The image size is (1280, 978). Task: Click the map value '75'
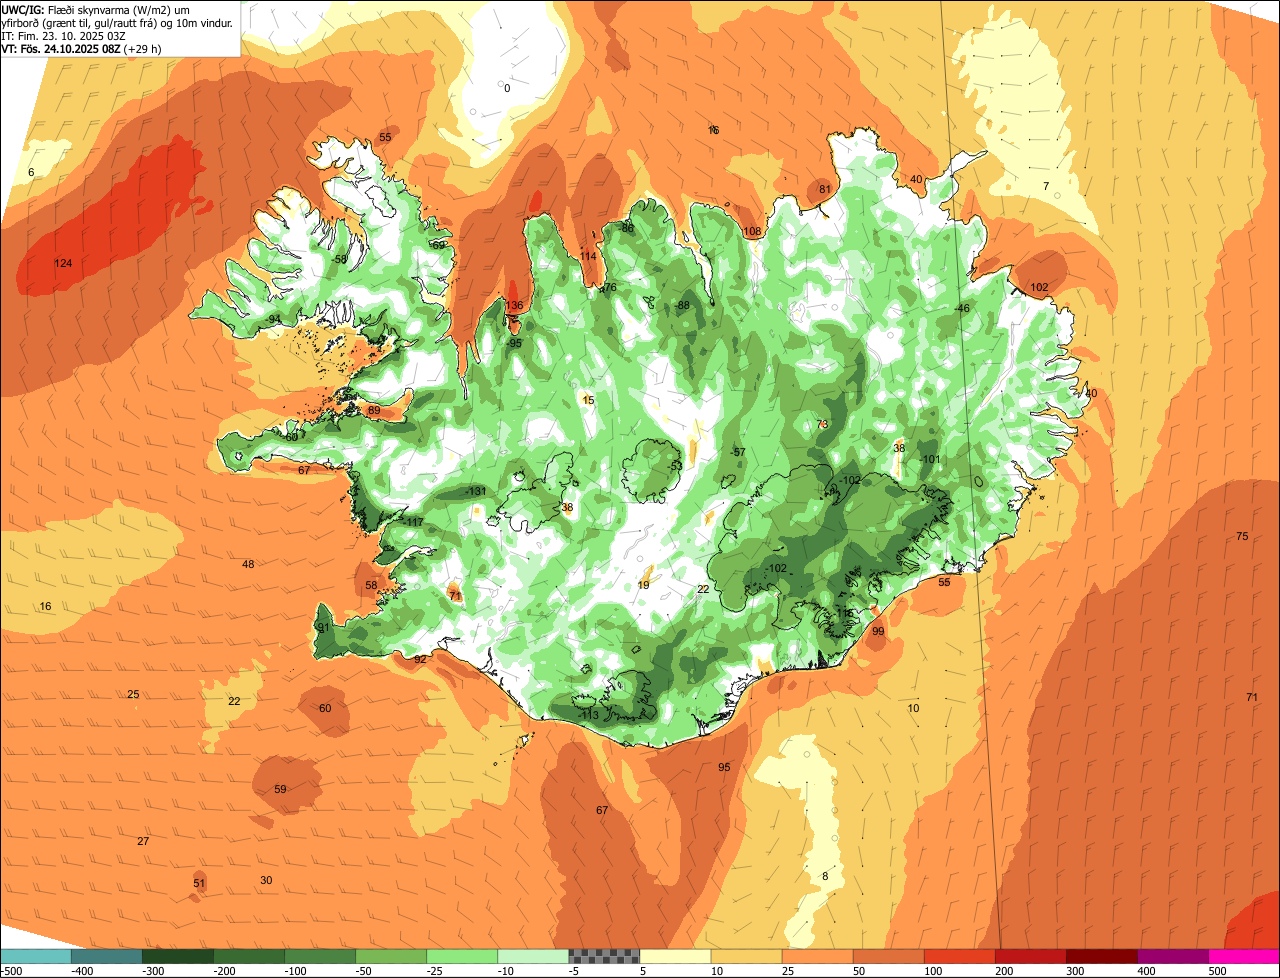pyautogui.click(x=1242, y=536)
